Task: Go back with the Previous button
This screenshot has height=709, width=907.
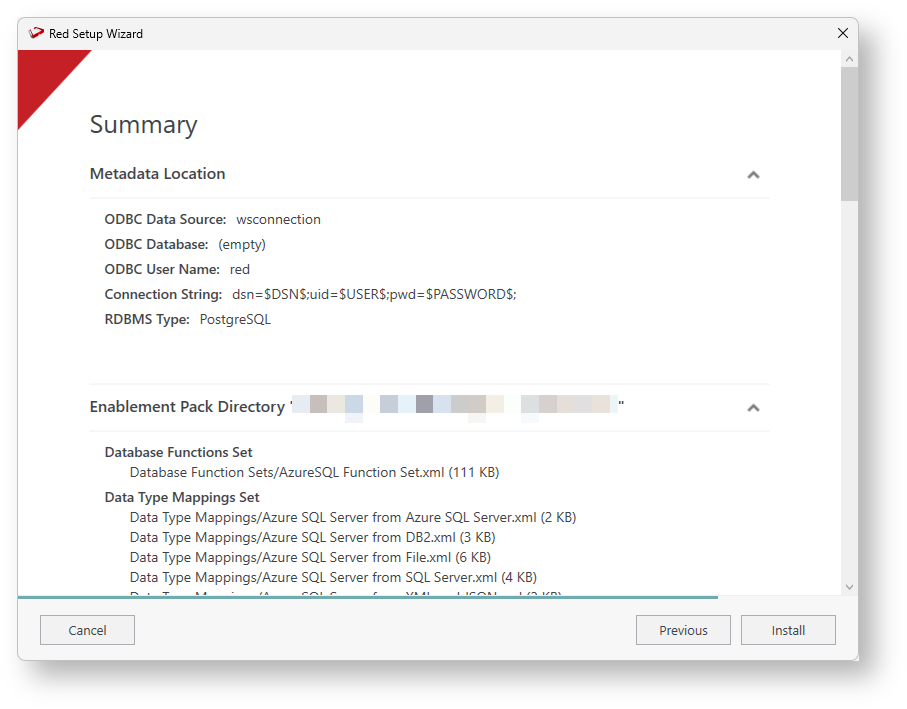Action: [x=683, y=630]
